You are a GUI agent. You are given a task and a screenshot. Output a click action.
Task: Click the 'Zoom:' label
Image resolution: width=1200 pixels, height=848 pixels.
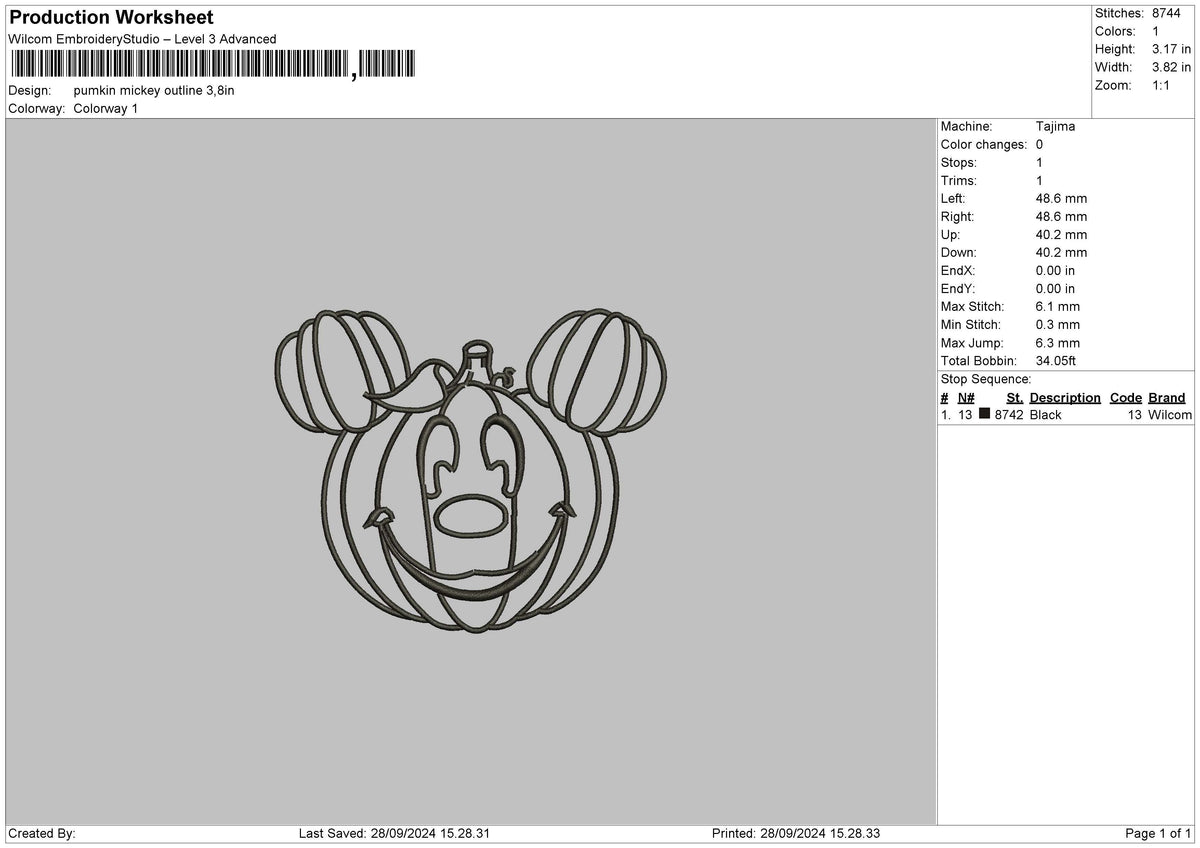[1113, 85]
